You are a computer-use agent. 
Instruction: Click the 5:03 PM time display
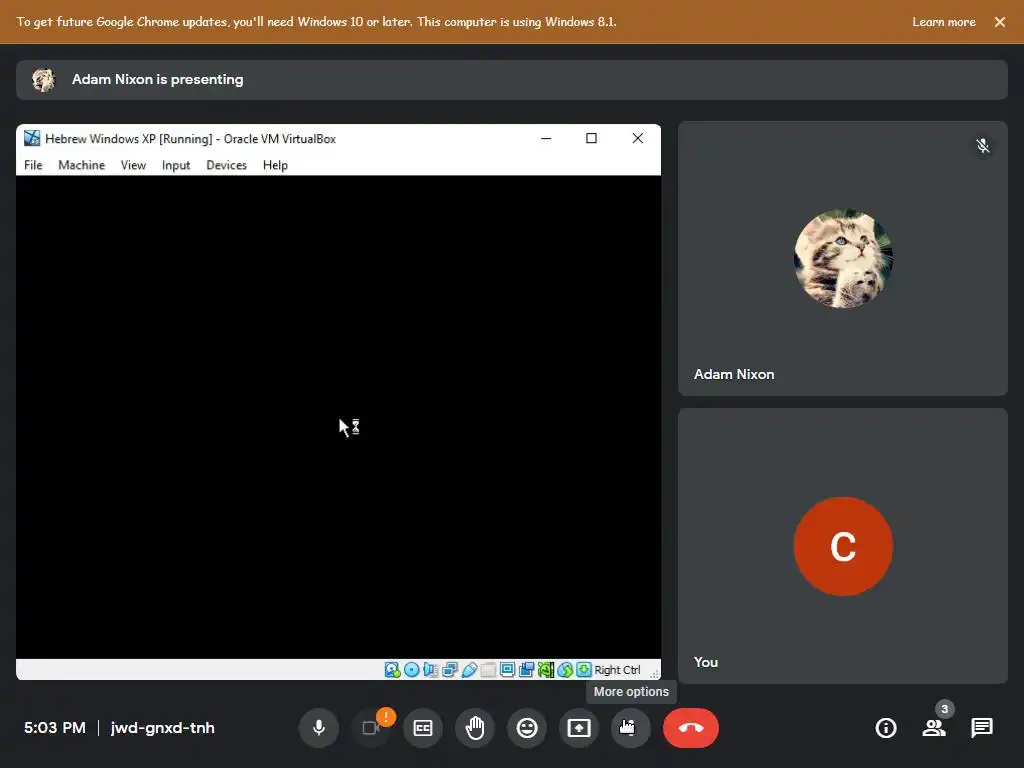(x=55, y=728)
